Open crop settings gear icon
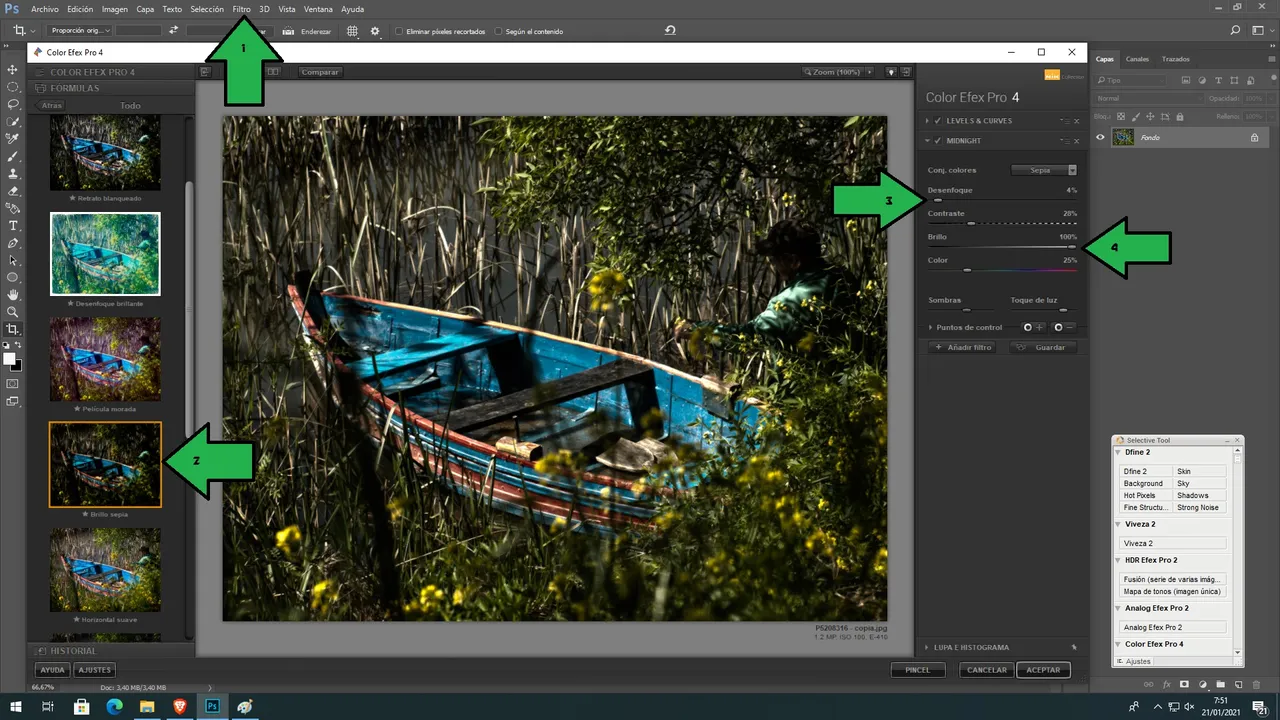 [375, 31]
